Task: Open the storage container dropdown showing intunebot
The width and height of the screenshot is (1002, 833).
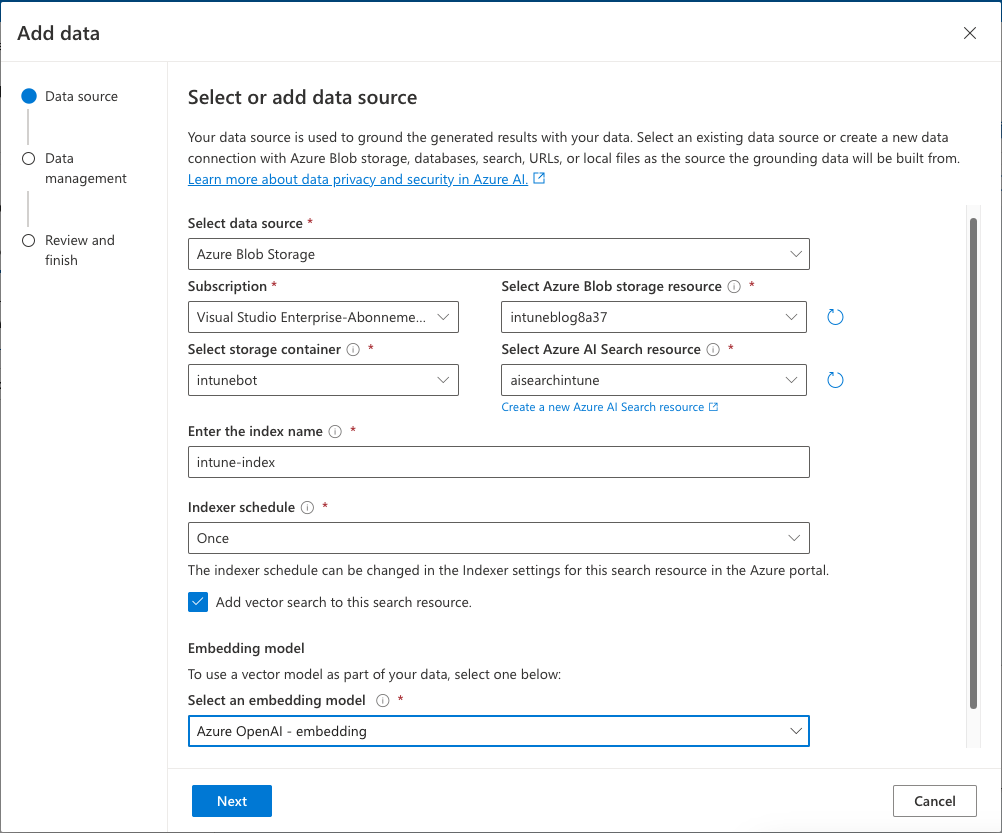Action: (x=323, y=380)
